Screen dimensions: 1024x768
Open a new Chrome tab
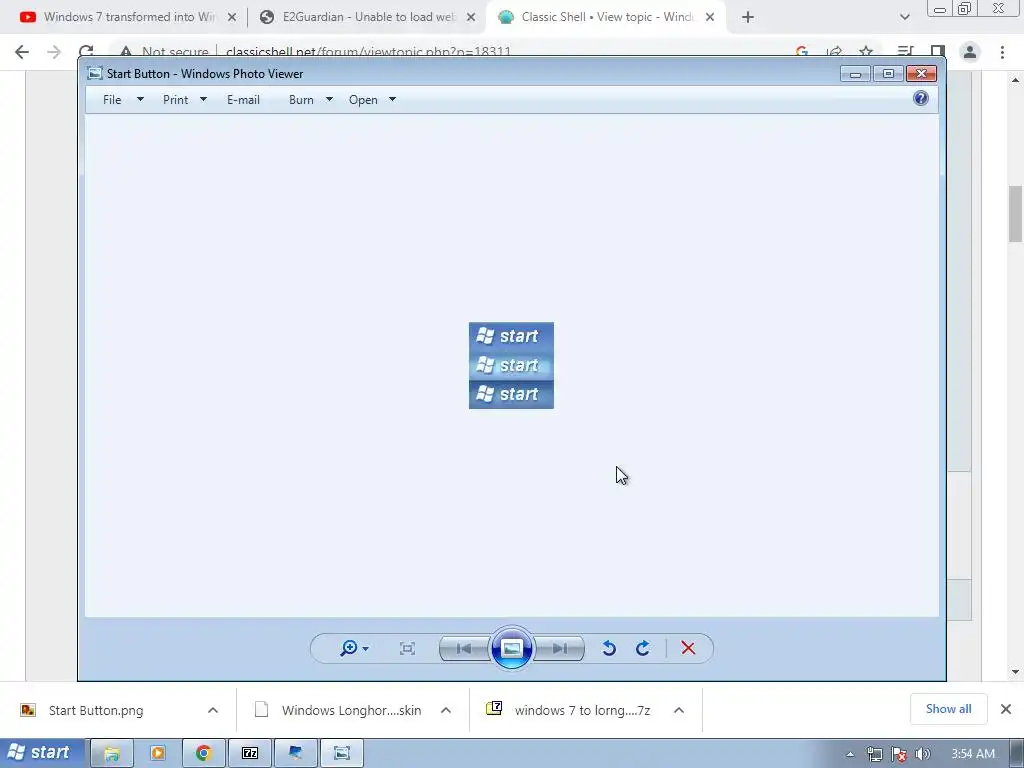tap(748, 17)
